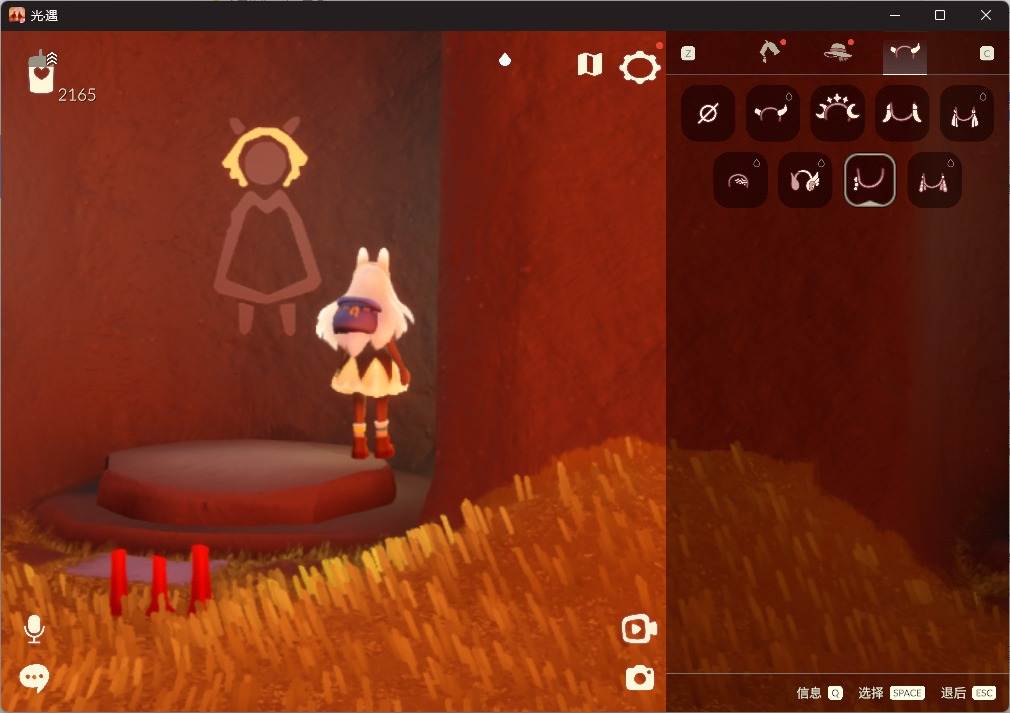
Task: Open the folded map icon
Action: (x=590, y=64)
